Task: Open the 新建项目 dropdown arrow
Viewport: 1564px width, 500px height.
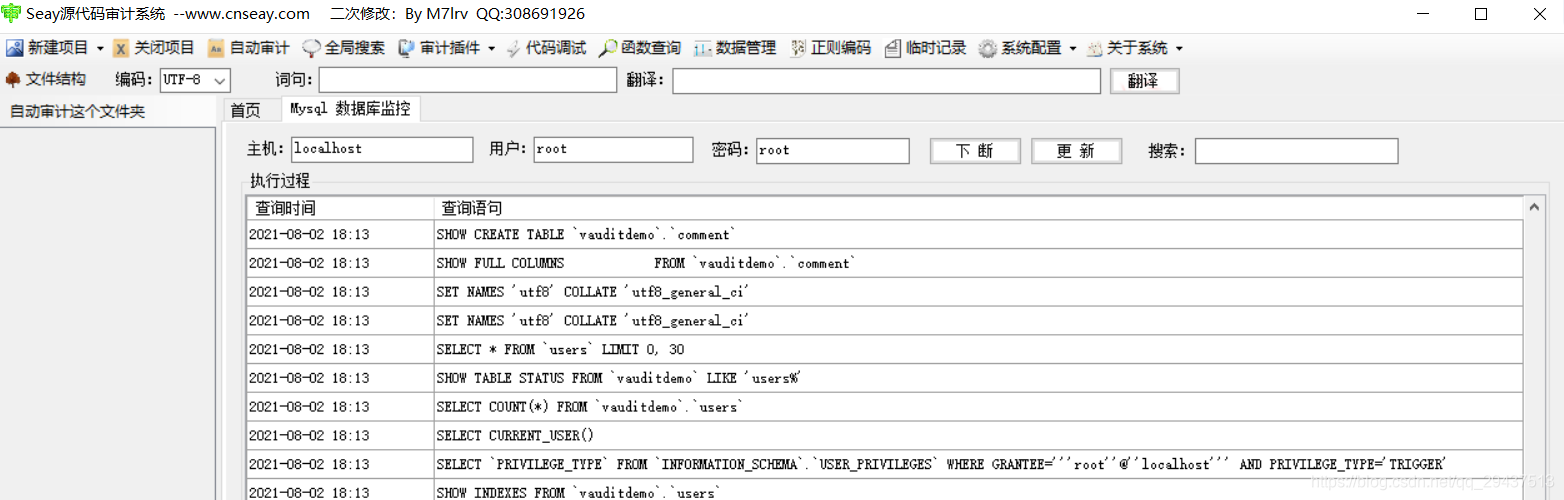Action: tap(99, 48)
